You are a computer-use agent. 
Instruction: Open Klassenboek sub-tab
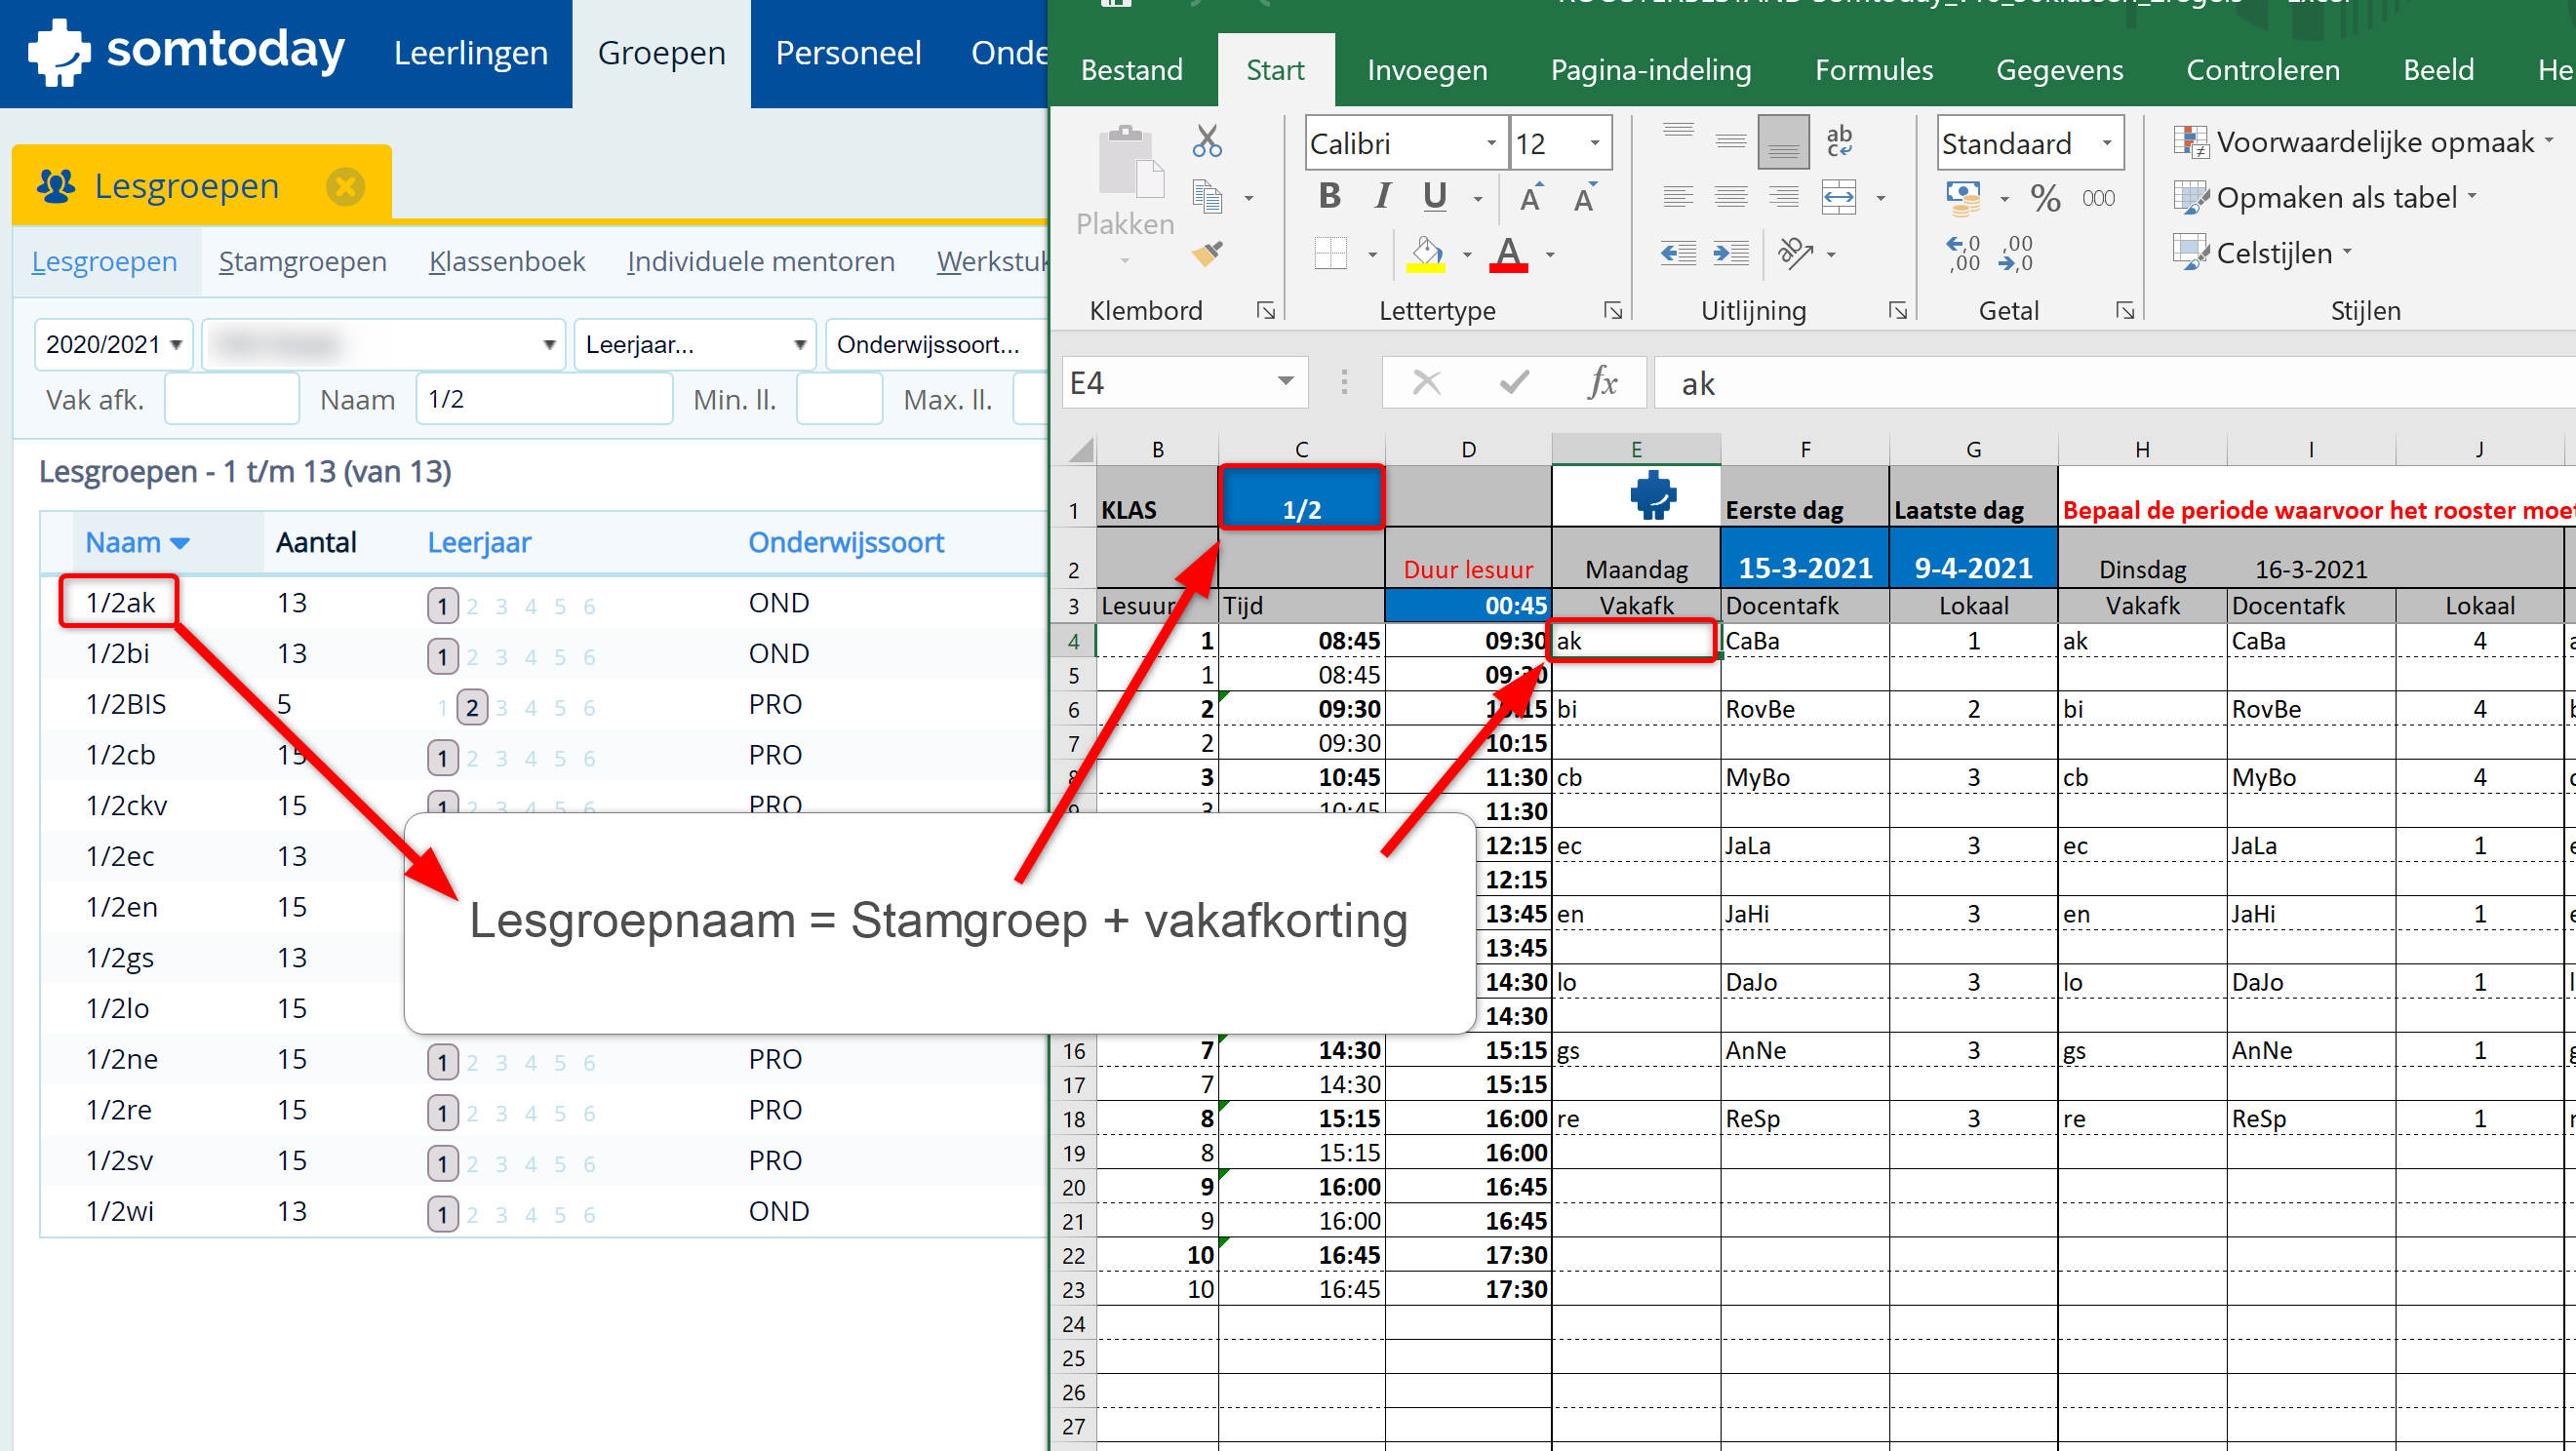coord(507,261)
